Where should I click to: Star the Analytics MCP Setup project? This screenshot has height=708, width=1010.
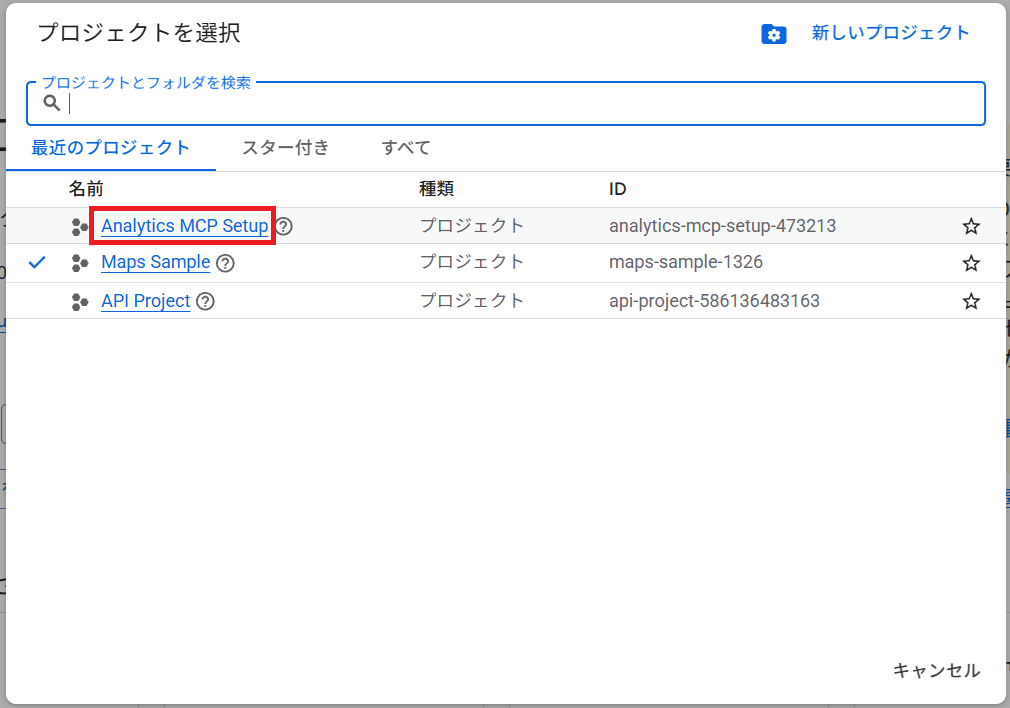(970, 226)
